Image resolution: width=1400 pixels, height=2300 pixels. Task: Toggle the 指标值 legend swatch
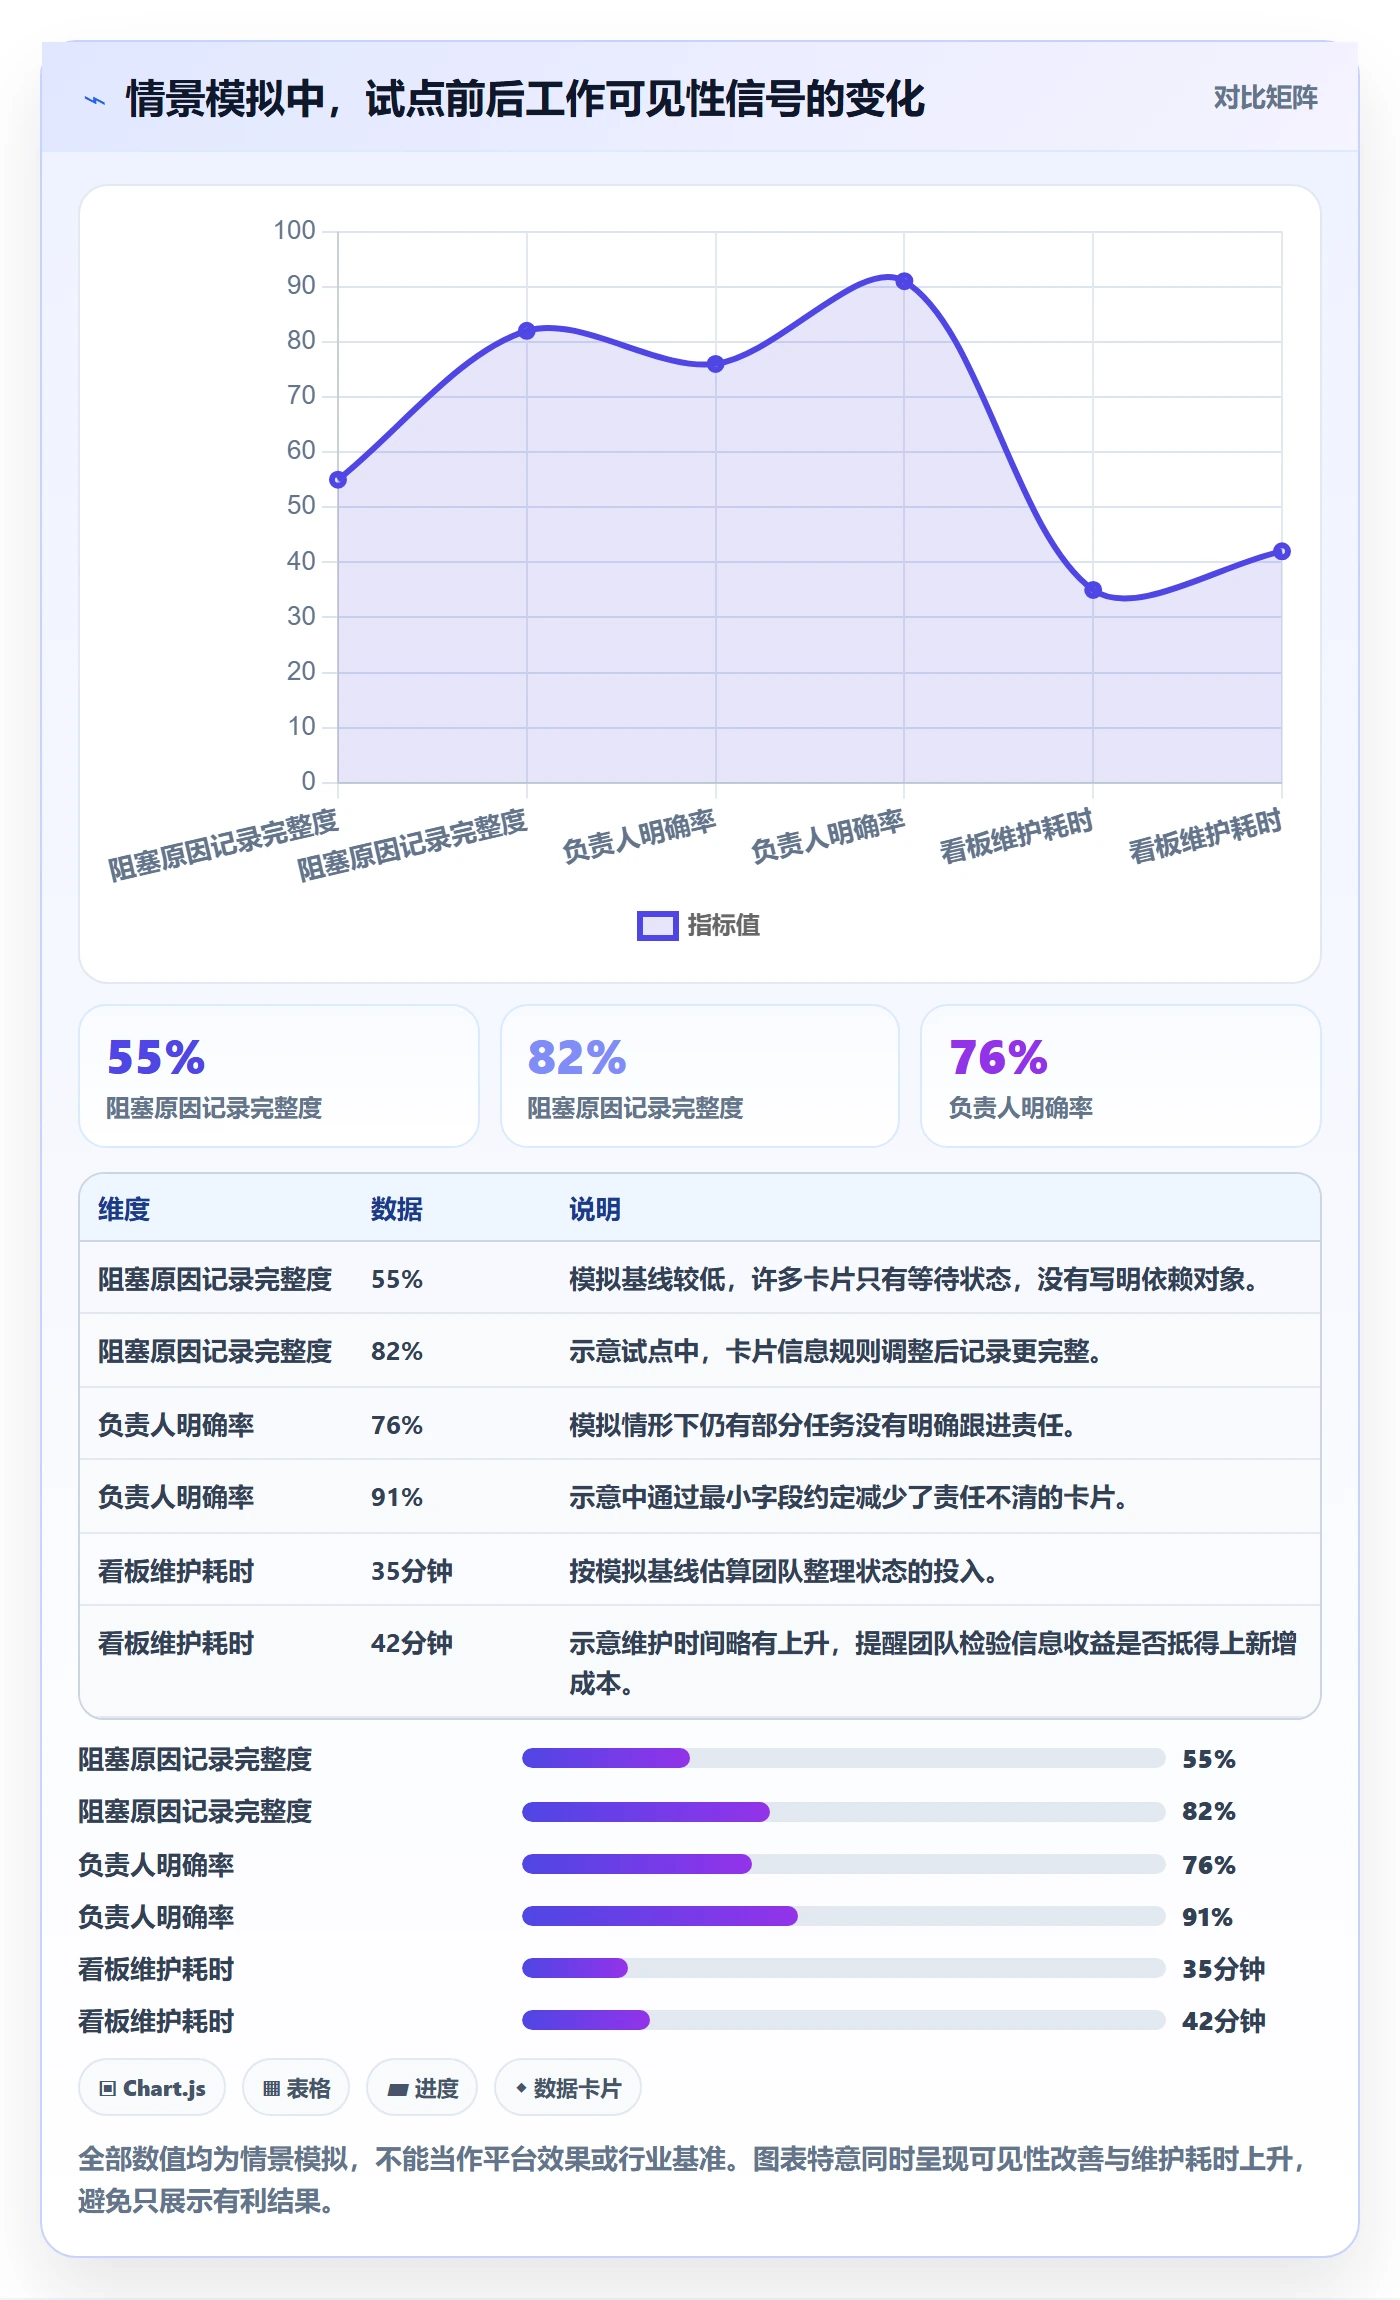click(x=657, y=926)
